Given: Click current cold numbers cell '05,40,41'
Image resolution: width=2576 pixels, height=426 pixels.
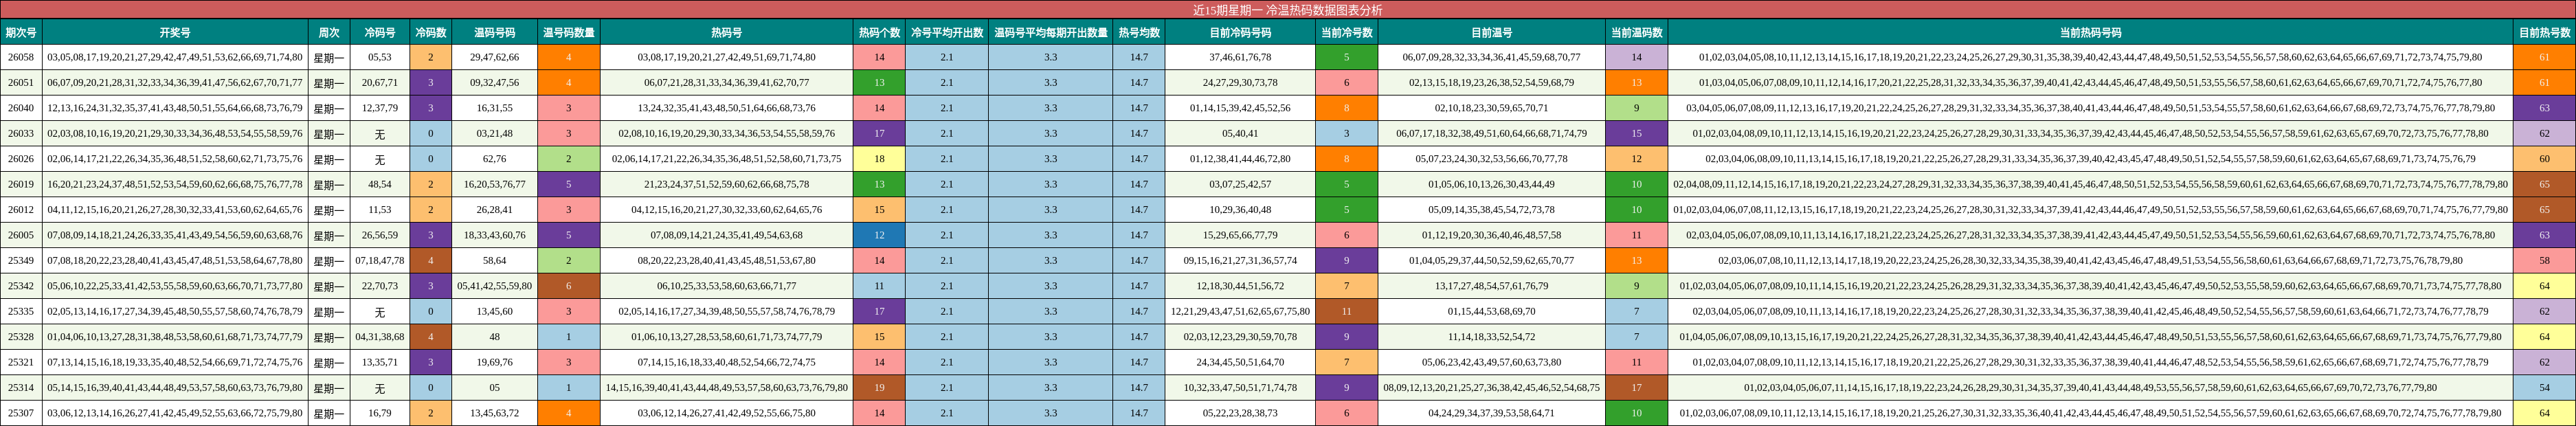Looking at the screenshot, I should [1240, 133].
